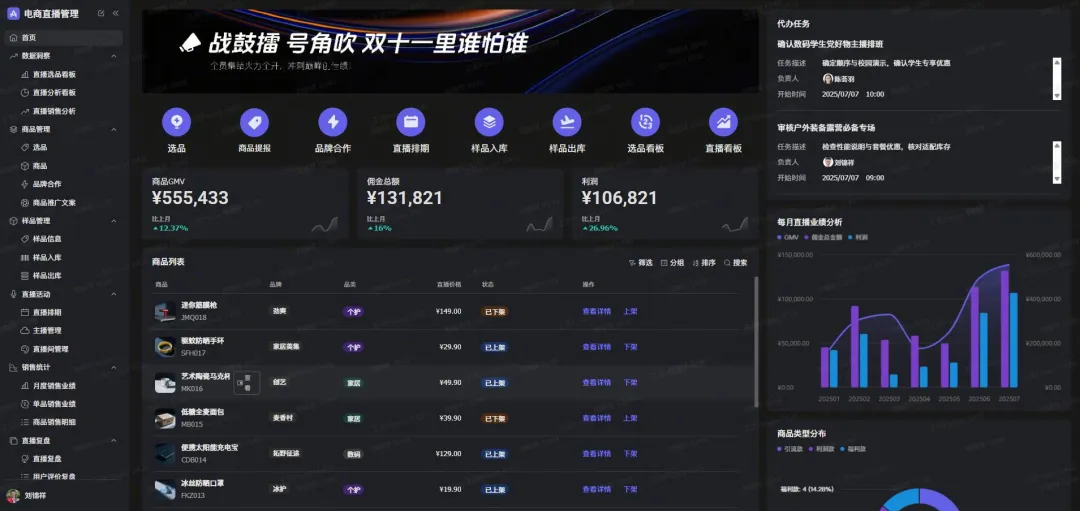Click the edit icon in sidebar header
The height and width of the screenshot is (511, 1080).
(x=101, y=13)
